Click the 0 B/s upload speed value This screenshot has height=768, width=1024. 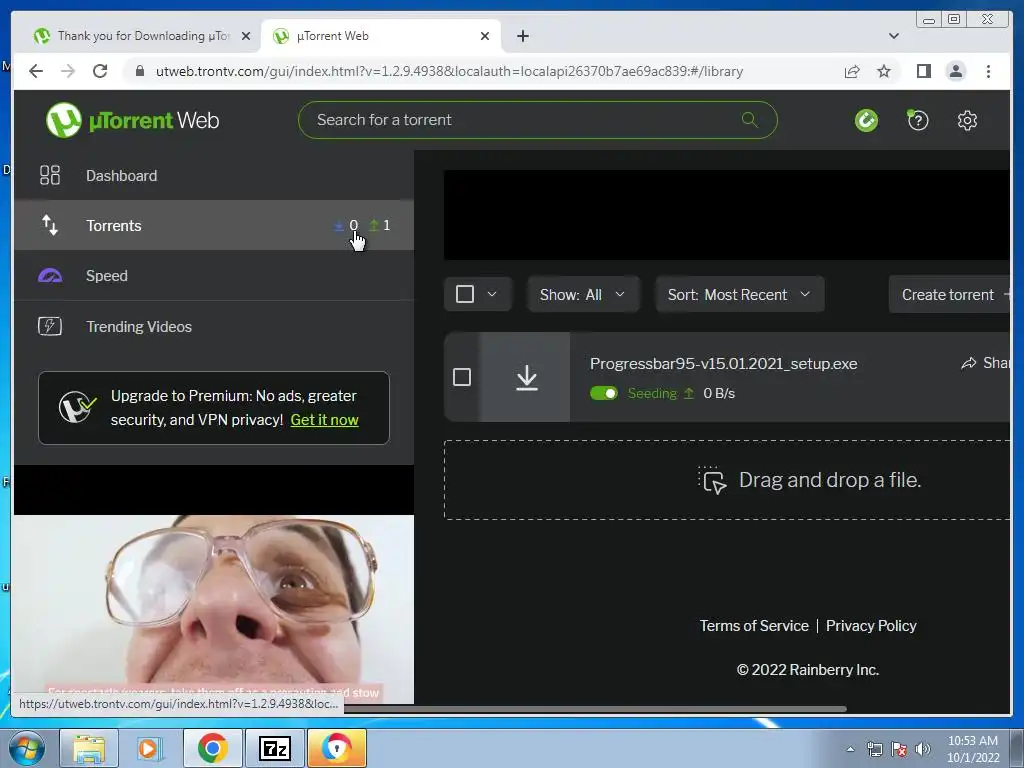(719, 393)
